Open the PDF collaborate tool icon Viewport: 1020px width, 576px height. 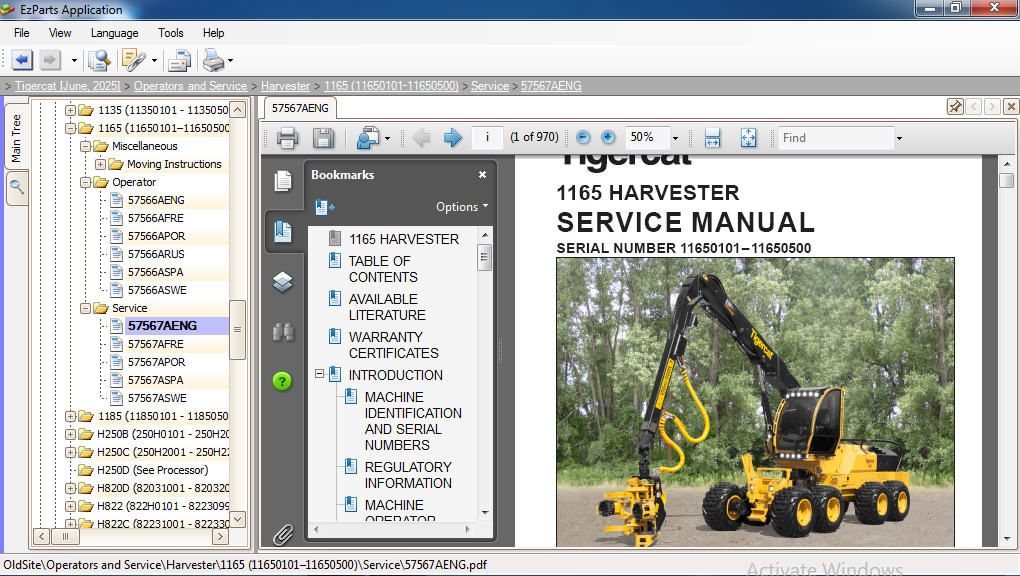click(x=368, y=137)
